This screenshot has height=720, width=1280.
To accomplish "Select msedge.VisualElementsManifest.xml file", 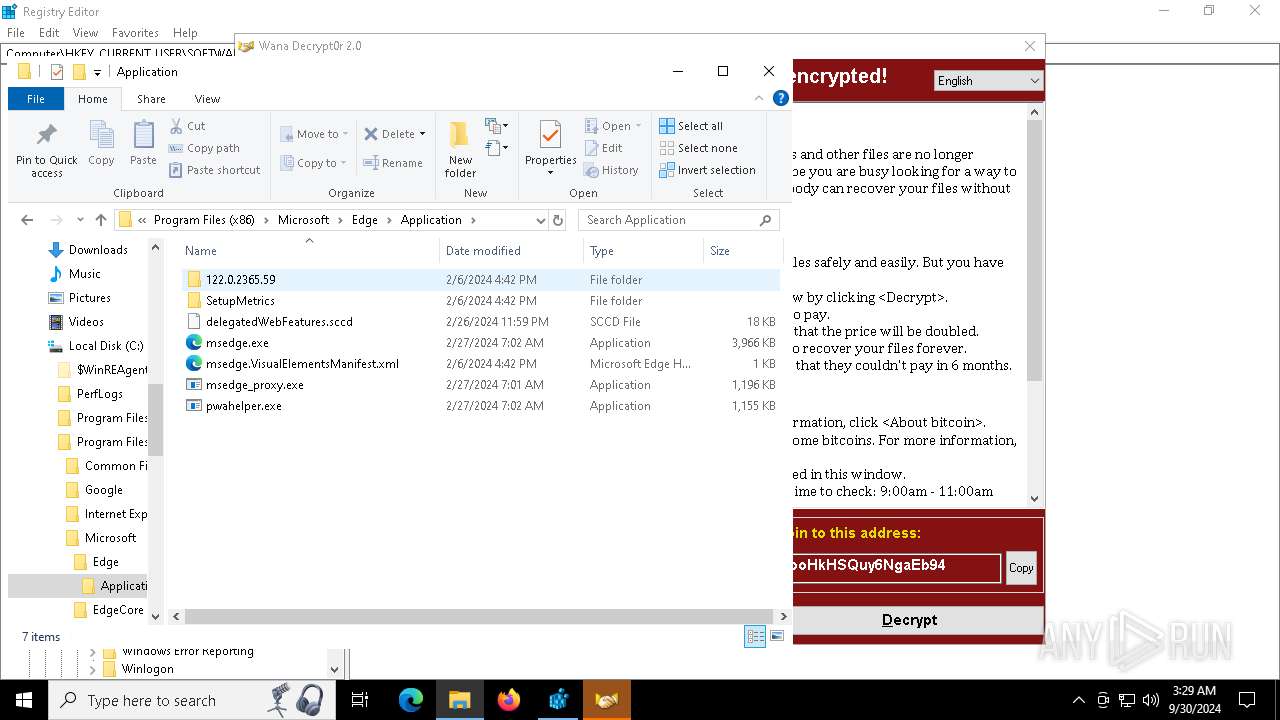I will (x=302, y=364).
